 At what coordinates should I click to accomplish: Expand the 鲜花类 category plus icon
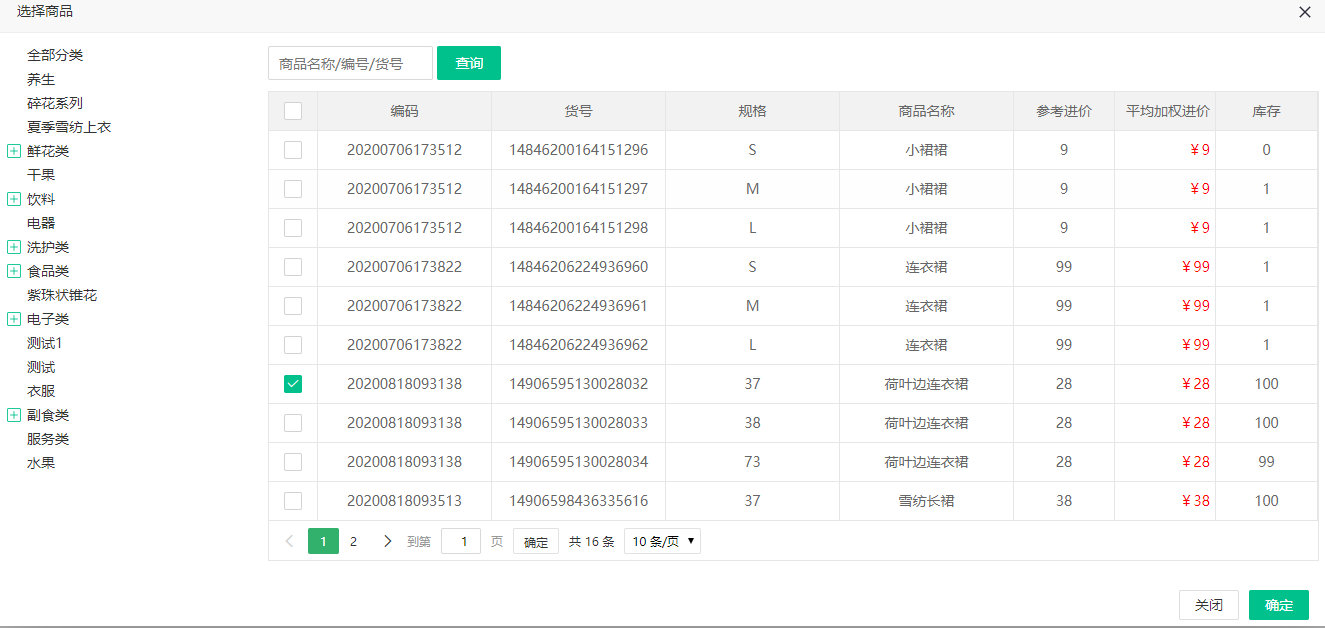(14, 151)
